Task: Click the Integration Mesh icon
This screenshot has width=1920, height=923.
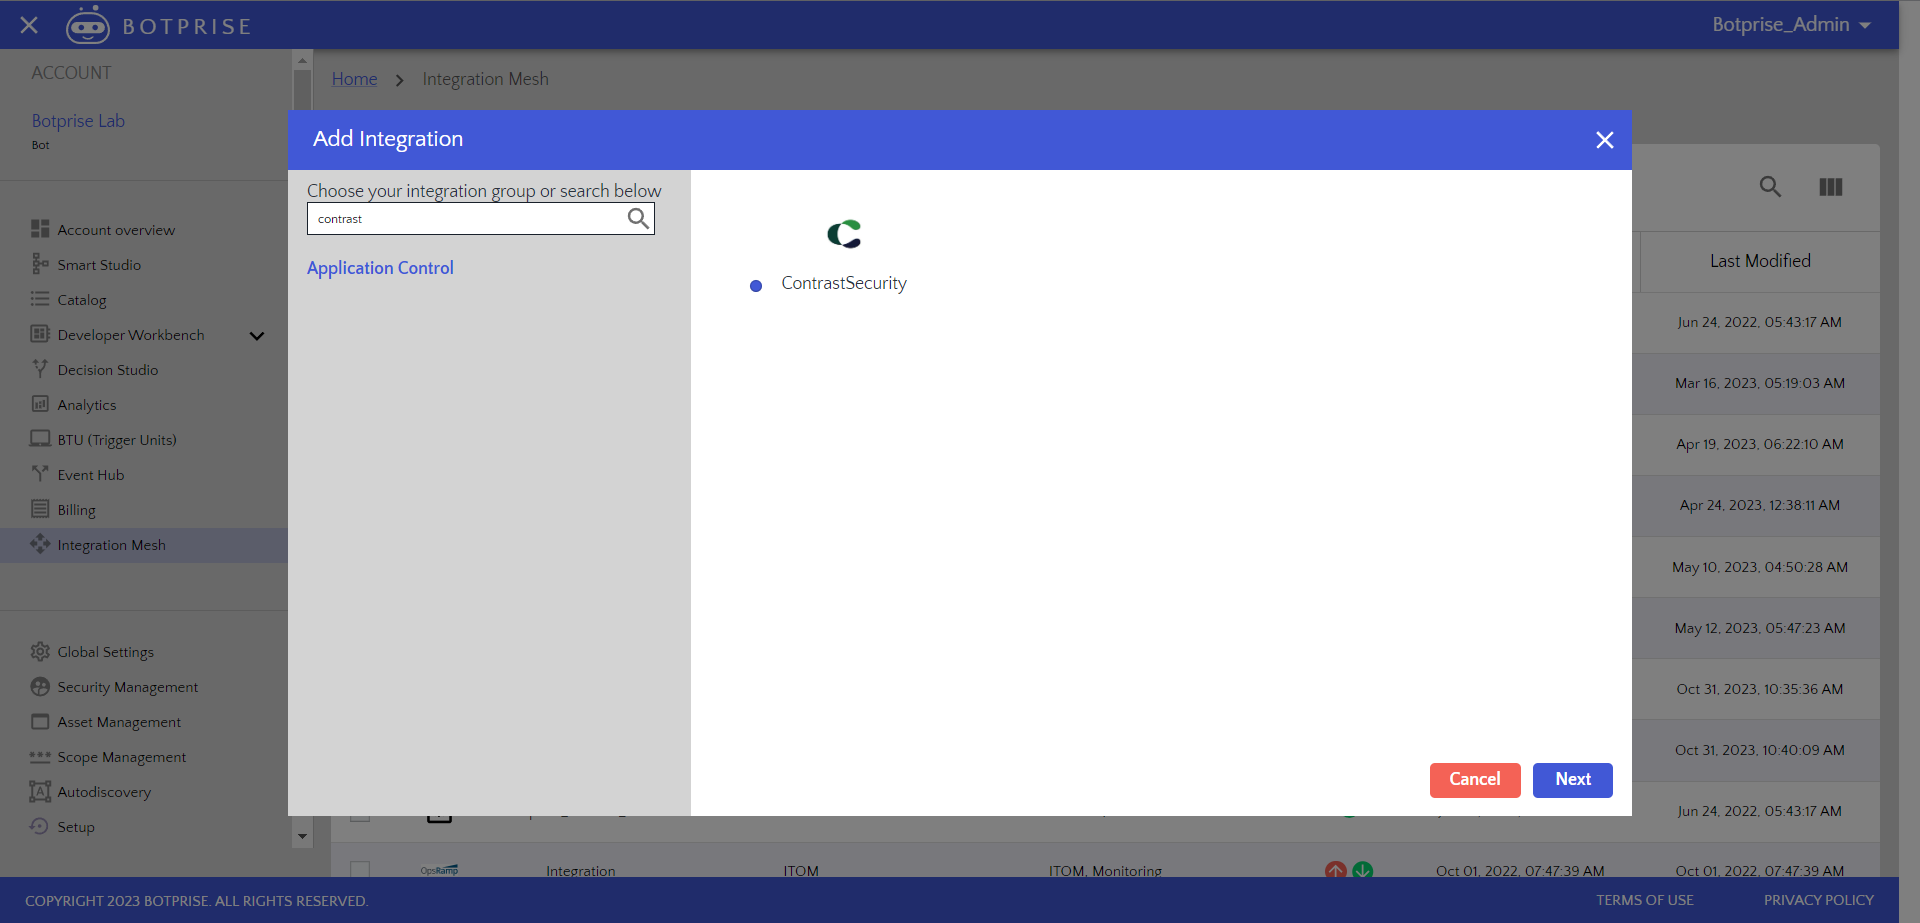Action: (40, 544)
